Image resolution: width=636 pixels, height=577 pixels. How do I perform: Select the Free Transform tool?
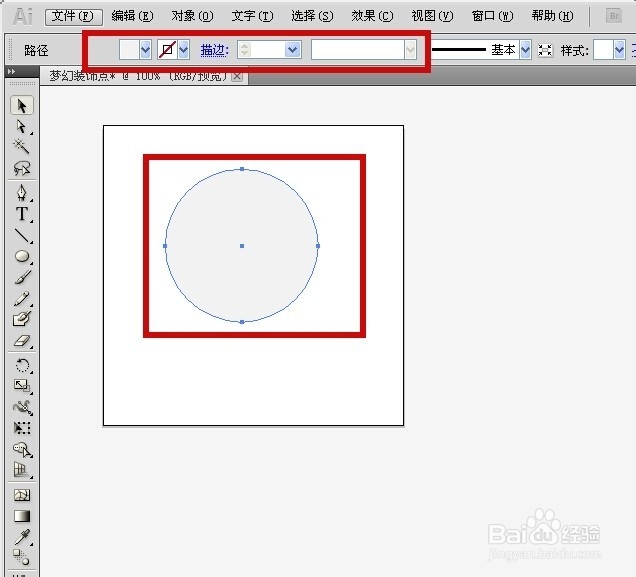click(21, 428)
